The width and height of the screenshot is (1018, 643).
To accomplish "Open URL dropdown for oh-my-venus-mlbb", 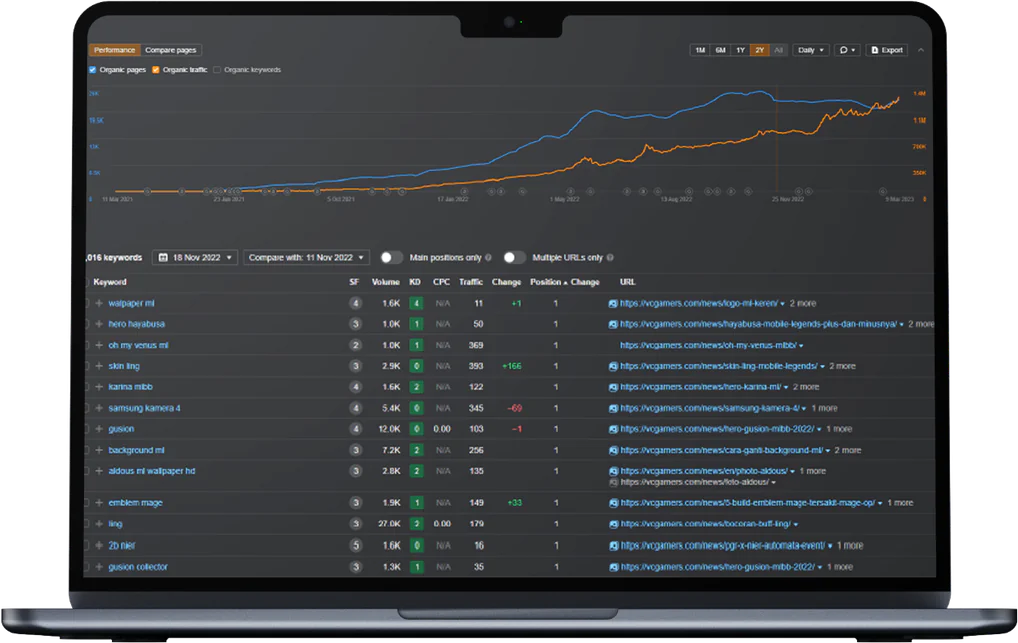I will (x=801, y=346).
